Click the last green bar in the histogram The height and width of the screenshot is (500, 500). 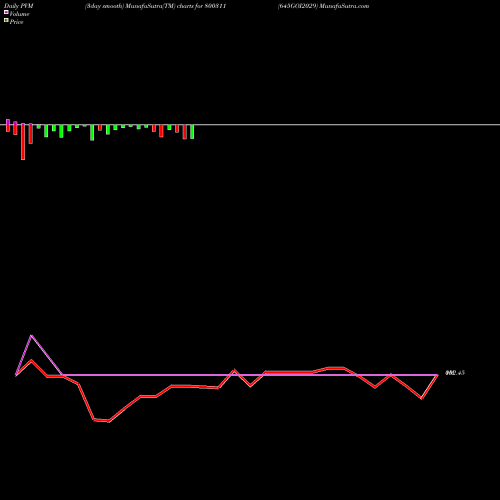click(192, 132)
